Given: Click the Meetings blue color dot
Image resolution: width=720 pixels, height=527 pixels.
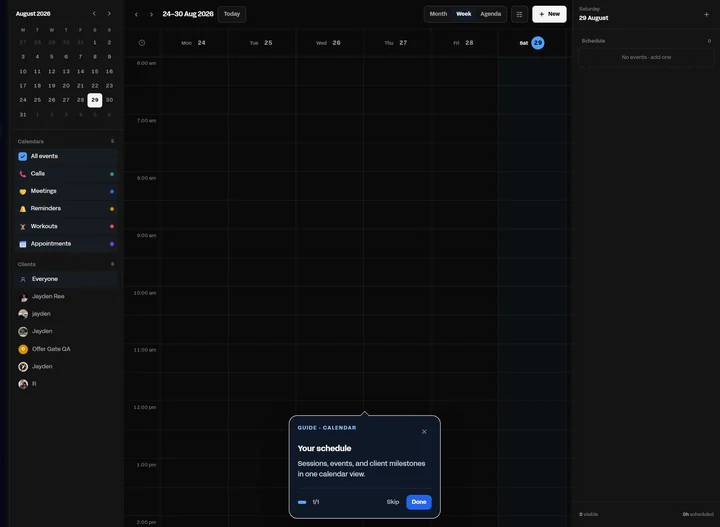Looking at the screenshot, I should [112, 191].
